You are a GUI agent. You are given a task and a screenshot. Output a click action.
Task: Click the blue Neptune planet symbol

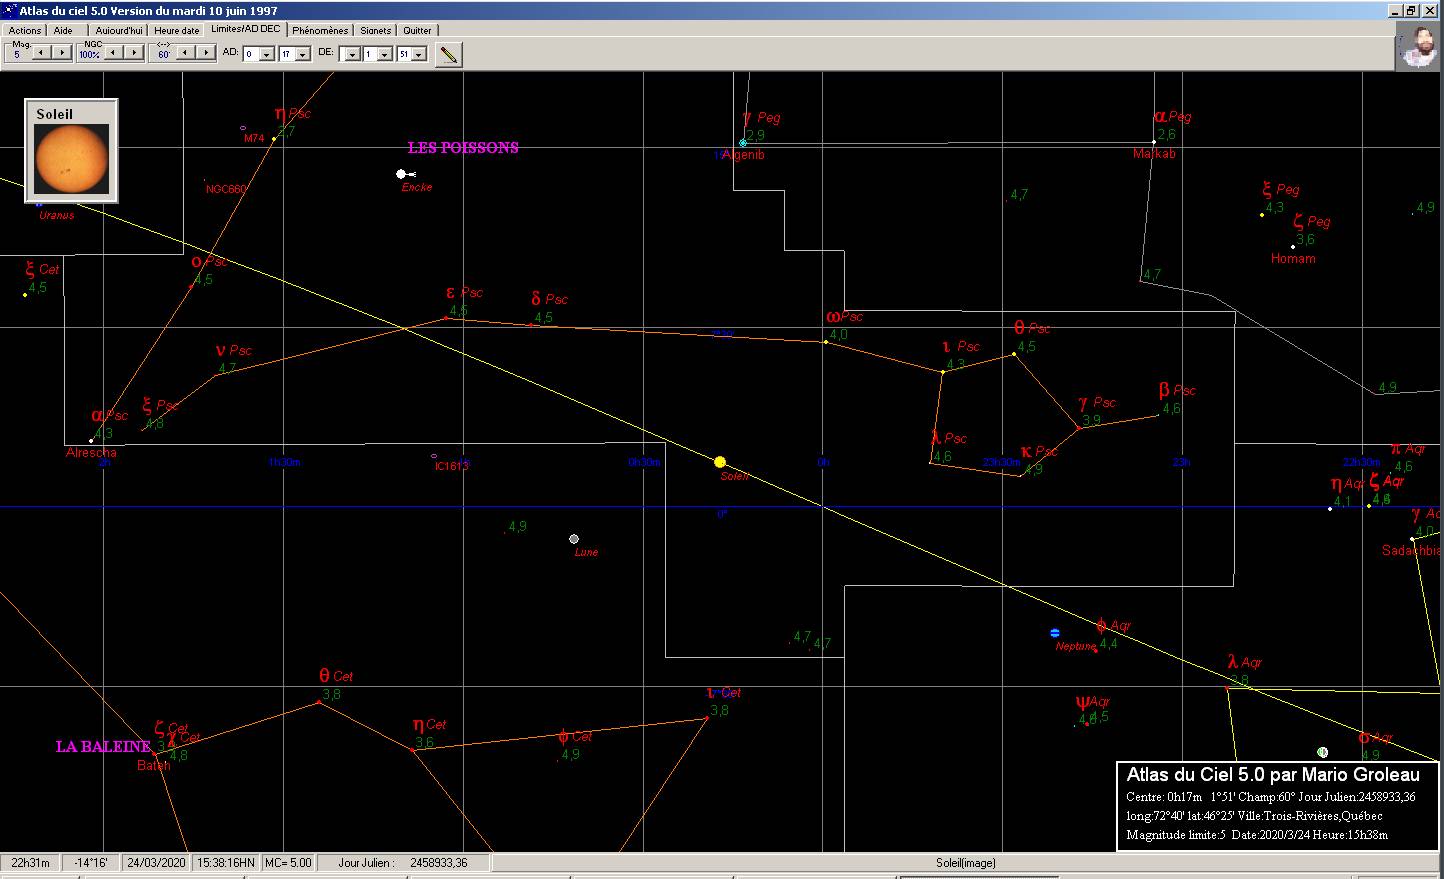click(1055, 633)
